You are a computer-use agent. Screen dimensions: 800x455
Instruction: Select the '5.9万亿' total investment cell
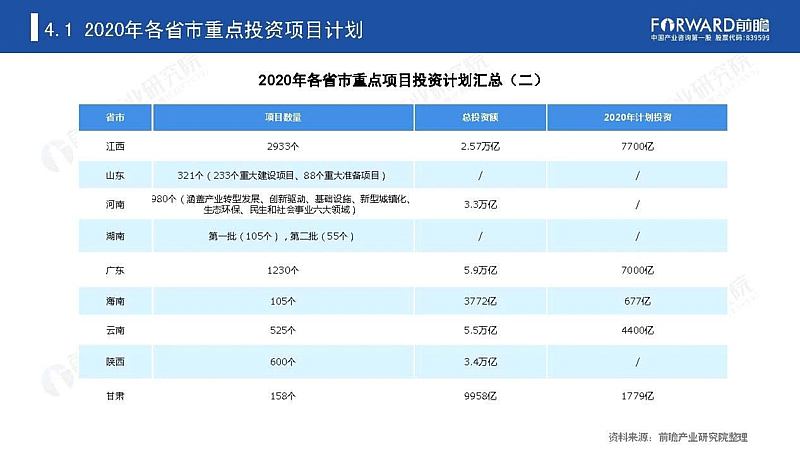pyautogui.click(x=480, y=270)
